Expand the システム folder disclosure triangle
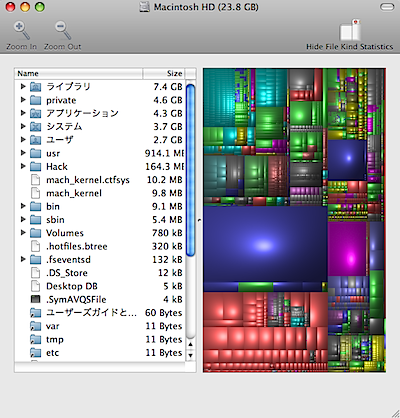Viewport: 400px width, 418px height. coord(23,126)
